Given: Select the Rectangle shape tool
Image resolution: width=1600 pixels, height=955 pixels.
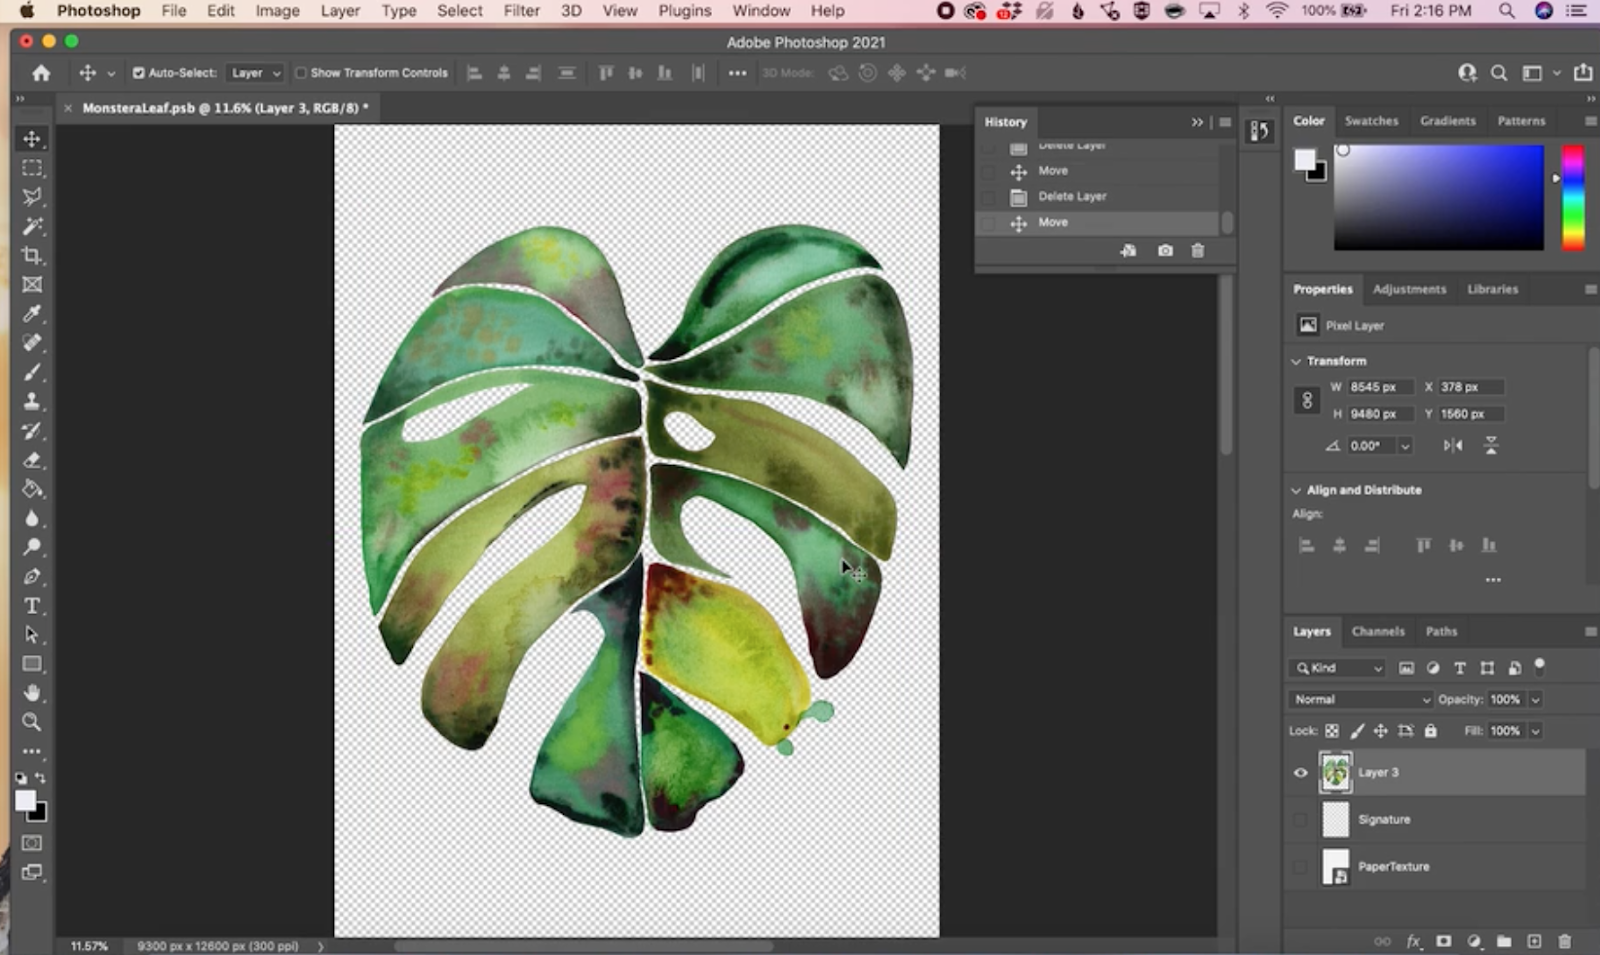Looking at the screenshot, I should point(32,664).
